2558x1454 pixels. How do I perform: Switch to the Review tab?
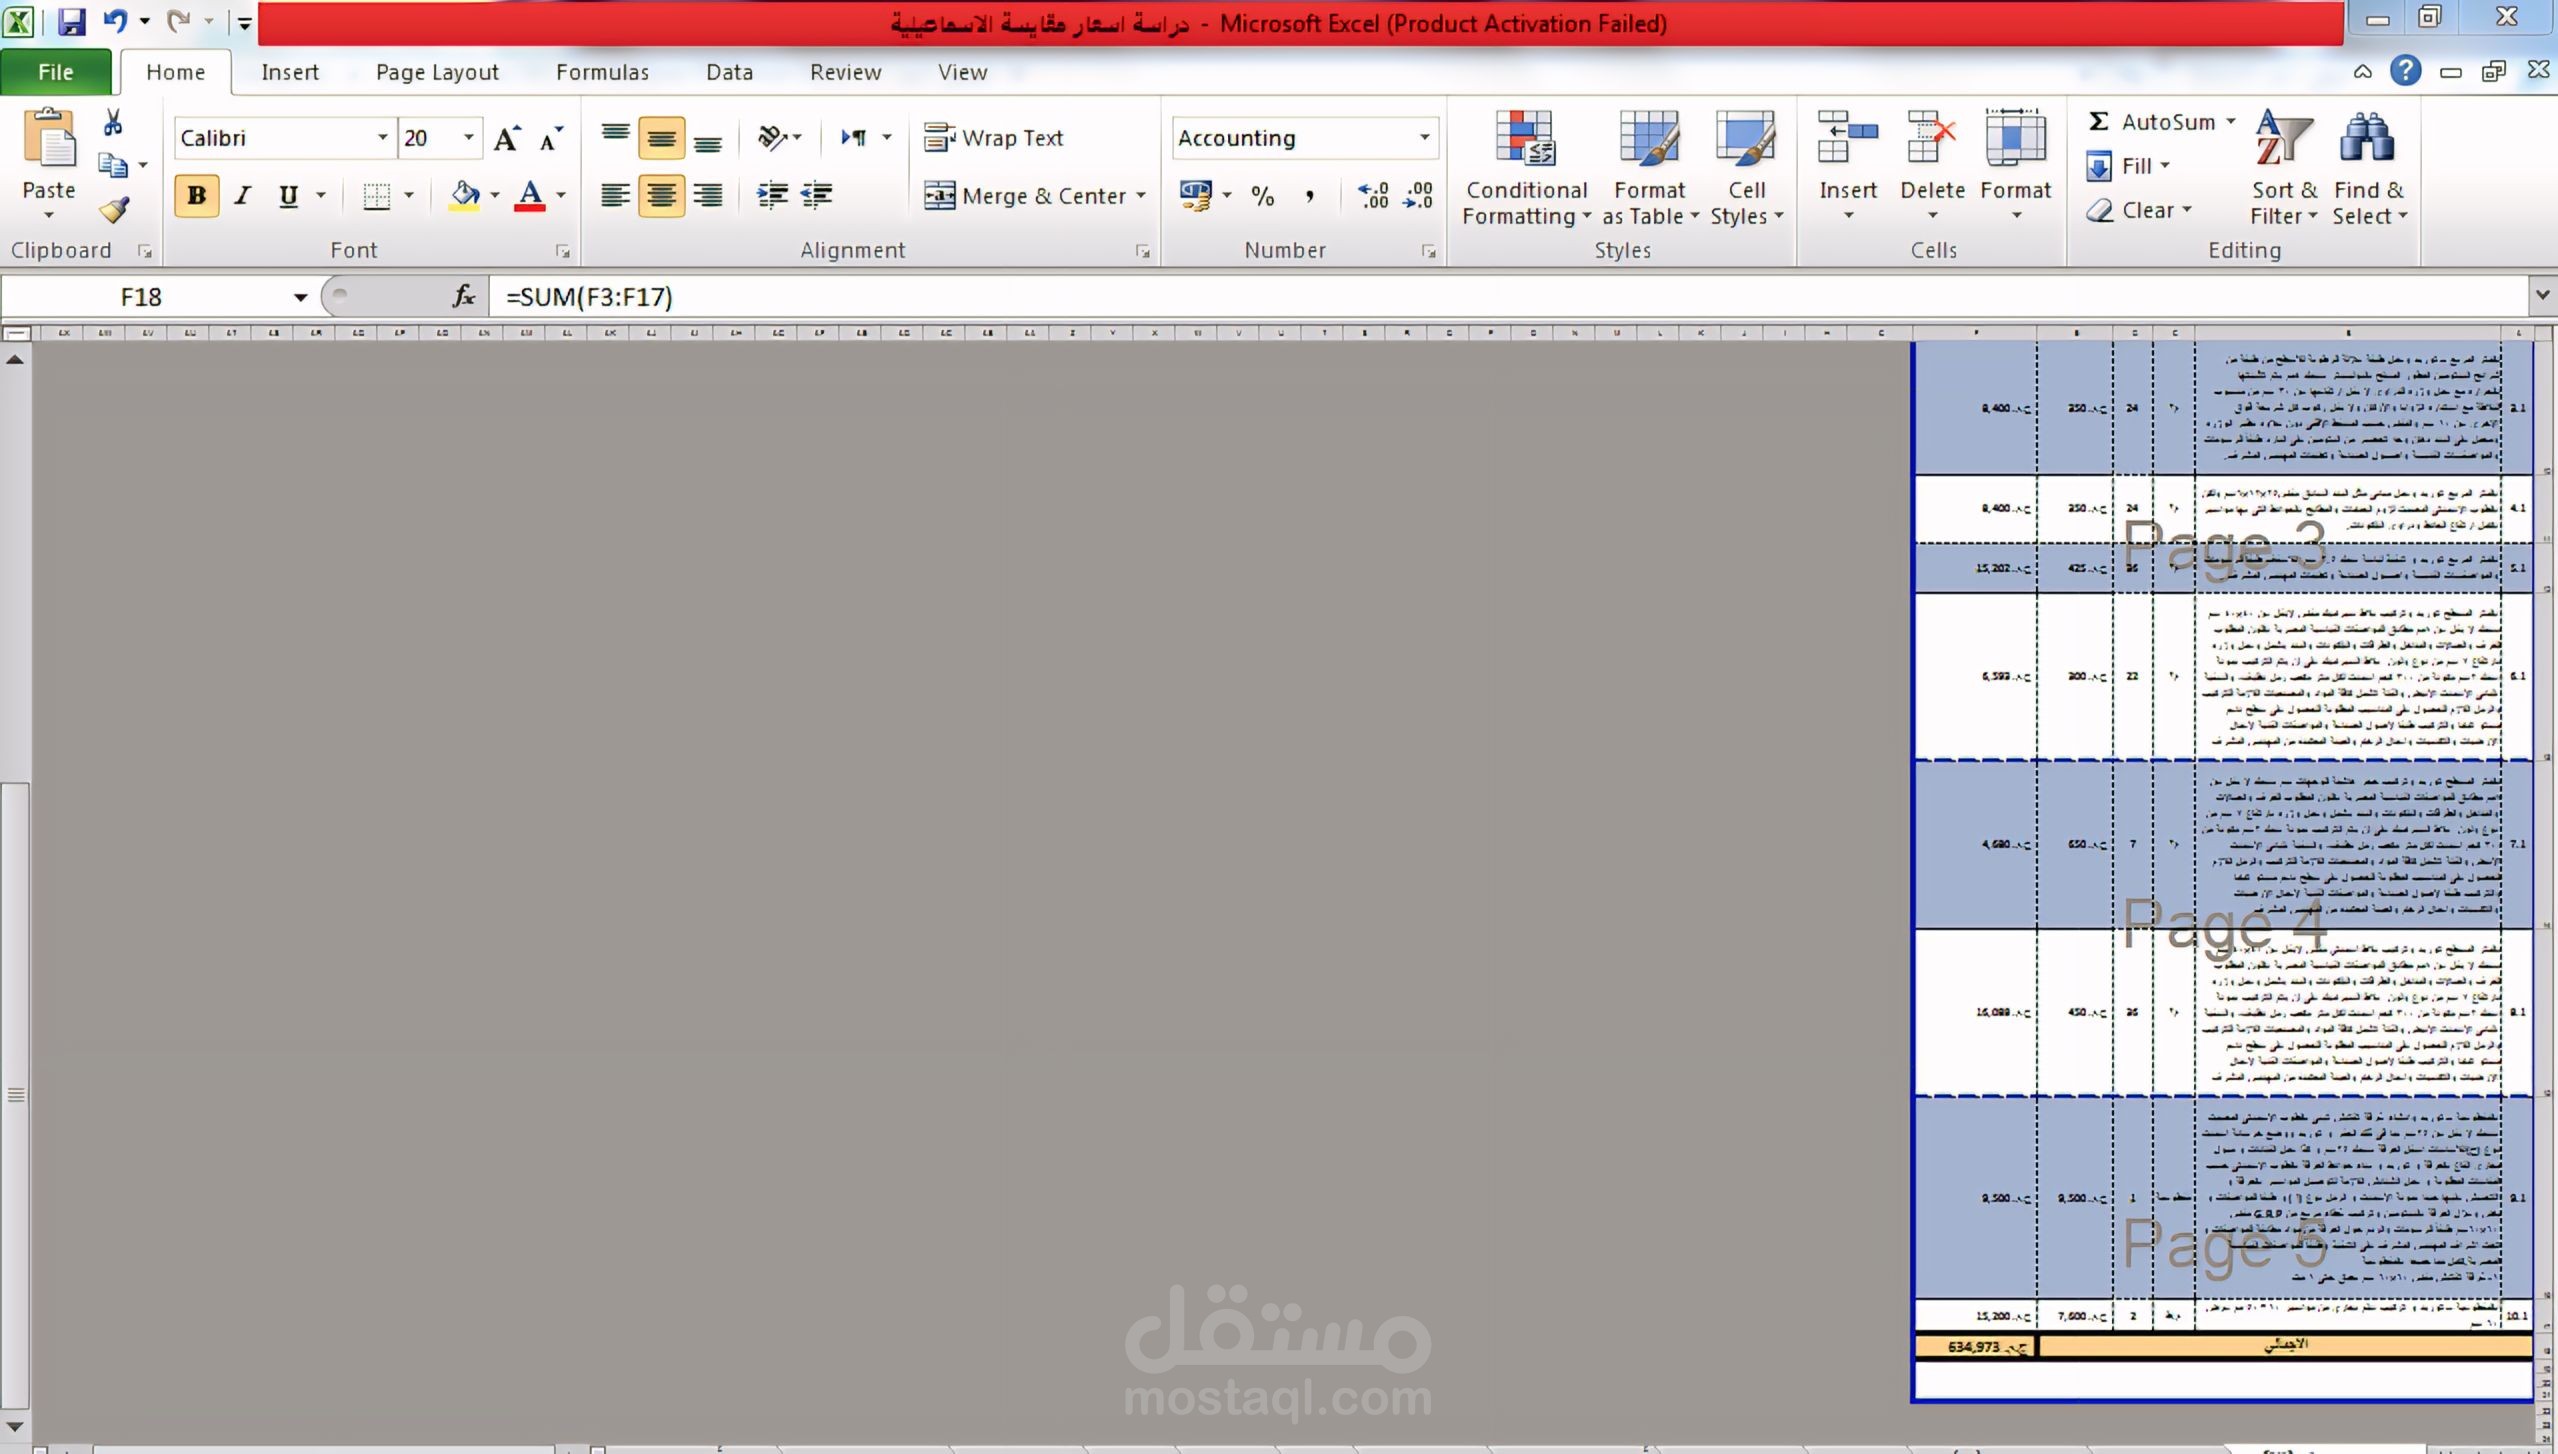(845, 72)
